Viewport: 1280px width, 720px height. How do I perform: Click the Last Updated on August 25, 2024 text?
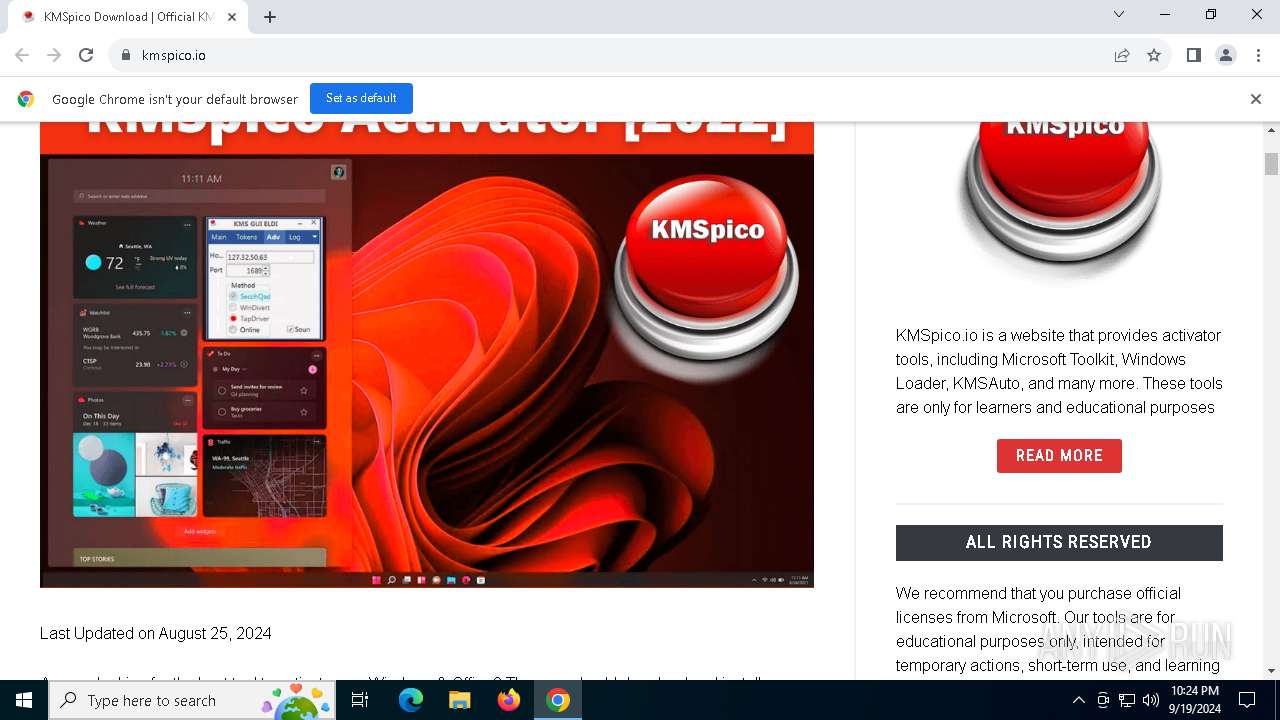(x=156, y=633)
